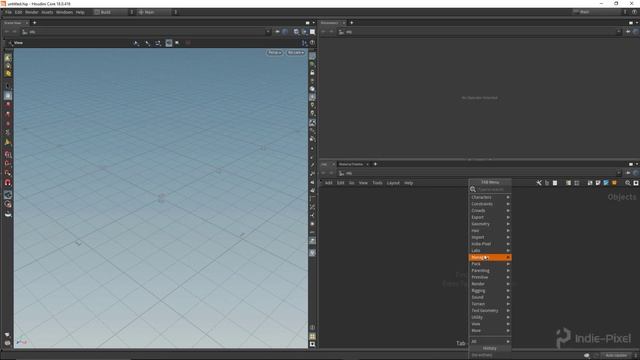Image resolution: width=640 pixels, height=360 pixels.
Task: Toggle the grid display icon at bottom of right viewport toolbar
Action: pos(312,336)
